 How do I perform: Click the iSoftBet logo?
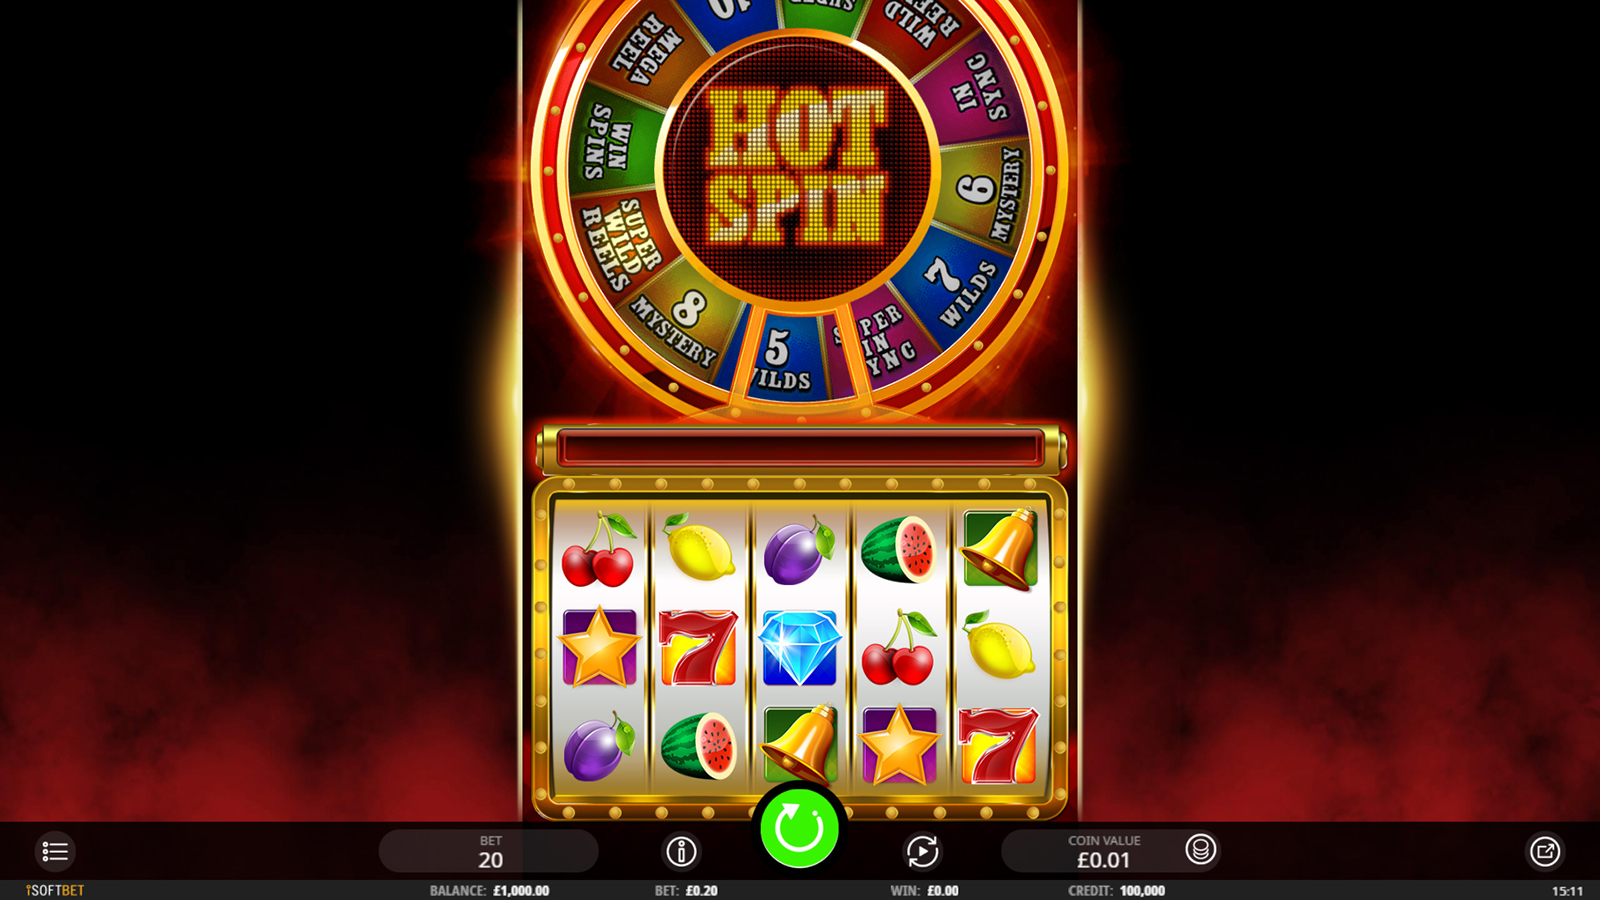coord(55,890)
